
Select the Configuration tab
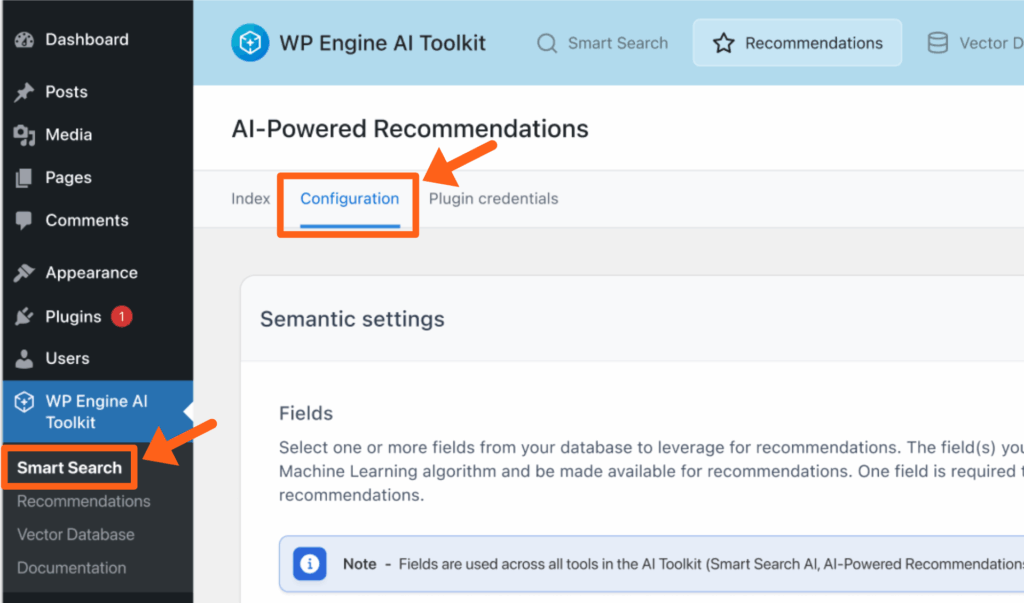click(347, 198)
